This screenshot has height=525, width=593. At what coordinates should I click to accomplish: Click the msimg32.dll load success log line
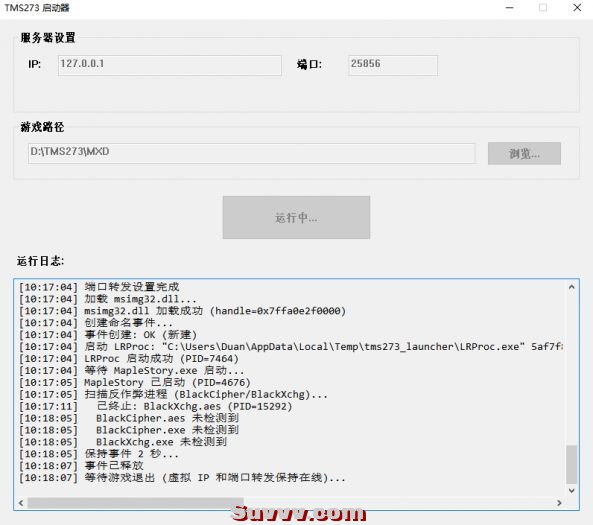pos(182,311)
